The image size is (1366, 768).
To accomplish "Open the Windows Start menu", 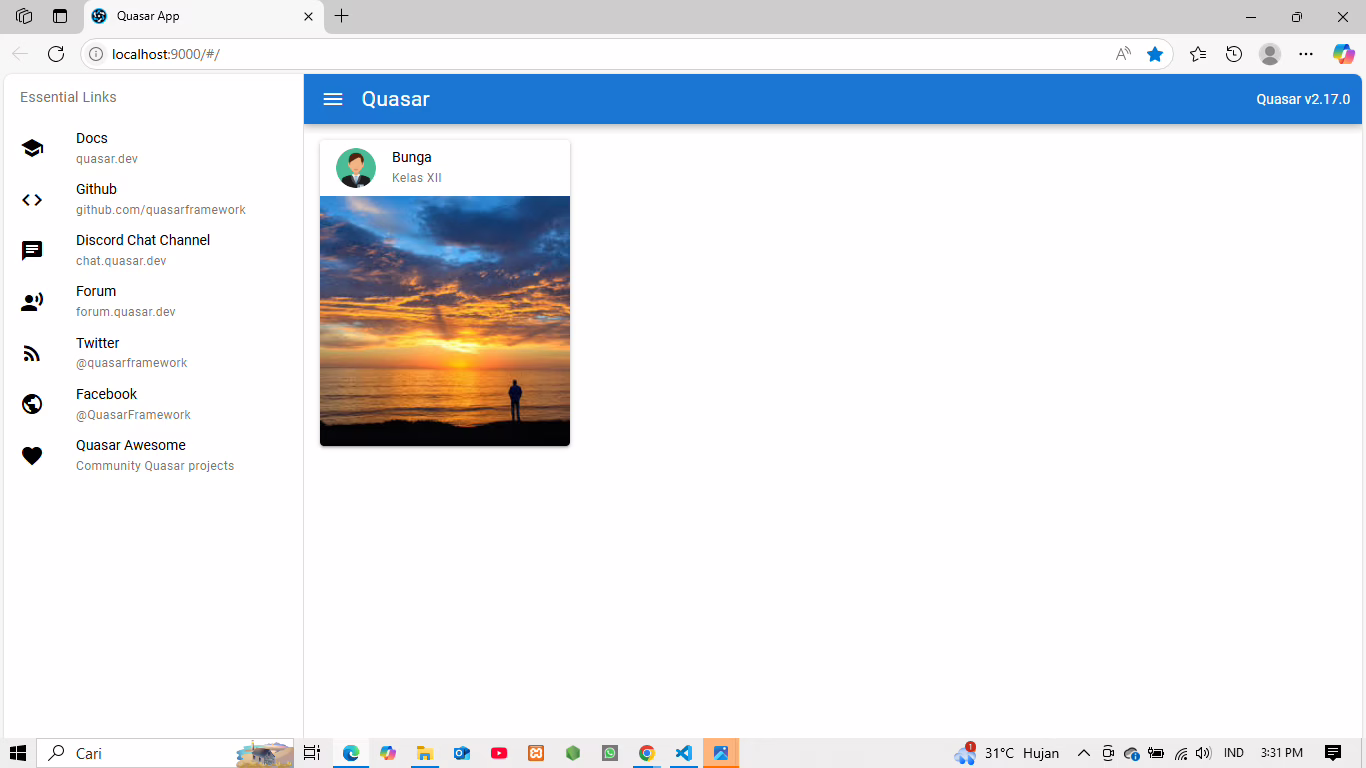I will coord(18,753).
